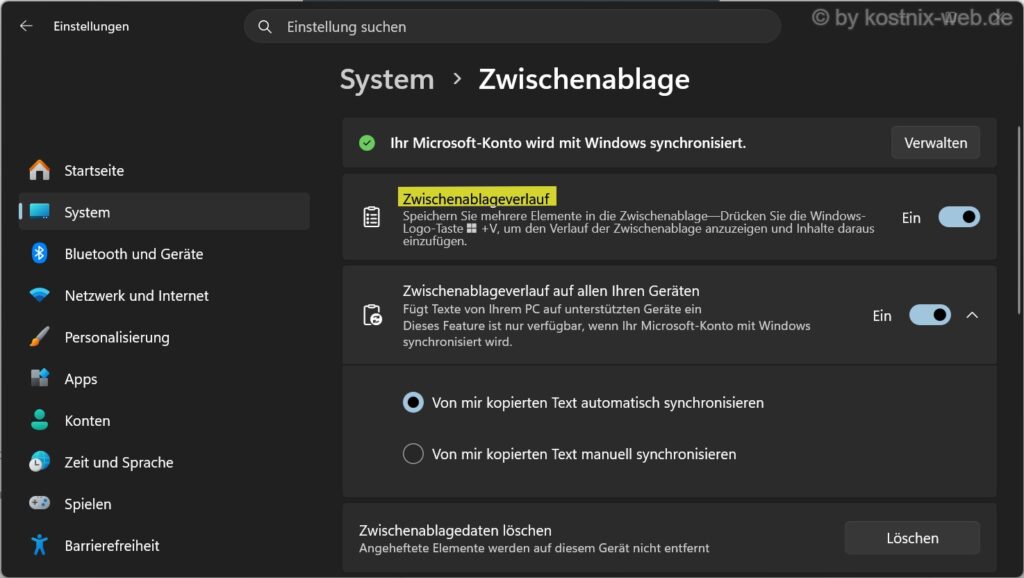Click Löschen to clear clipboard data

point(912,538)
